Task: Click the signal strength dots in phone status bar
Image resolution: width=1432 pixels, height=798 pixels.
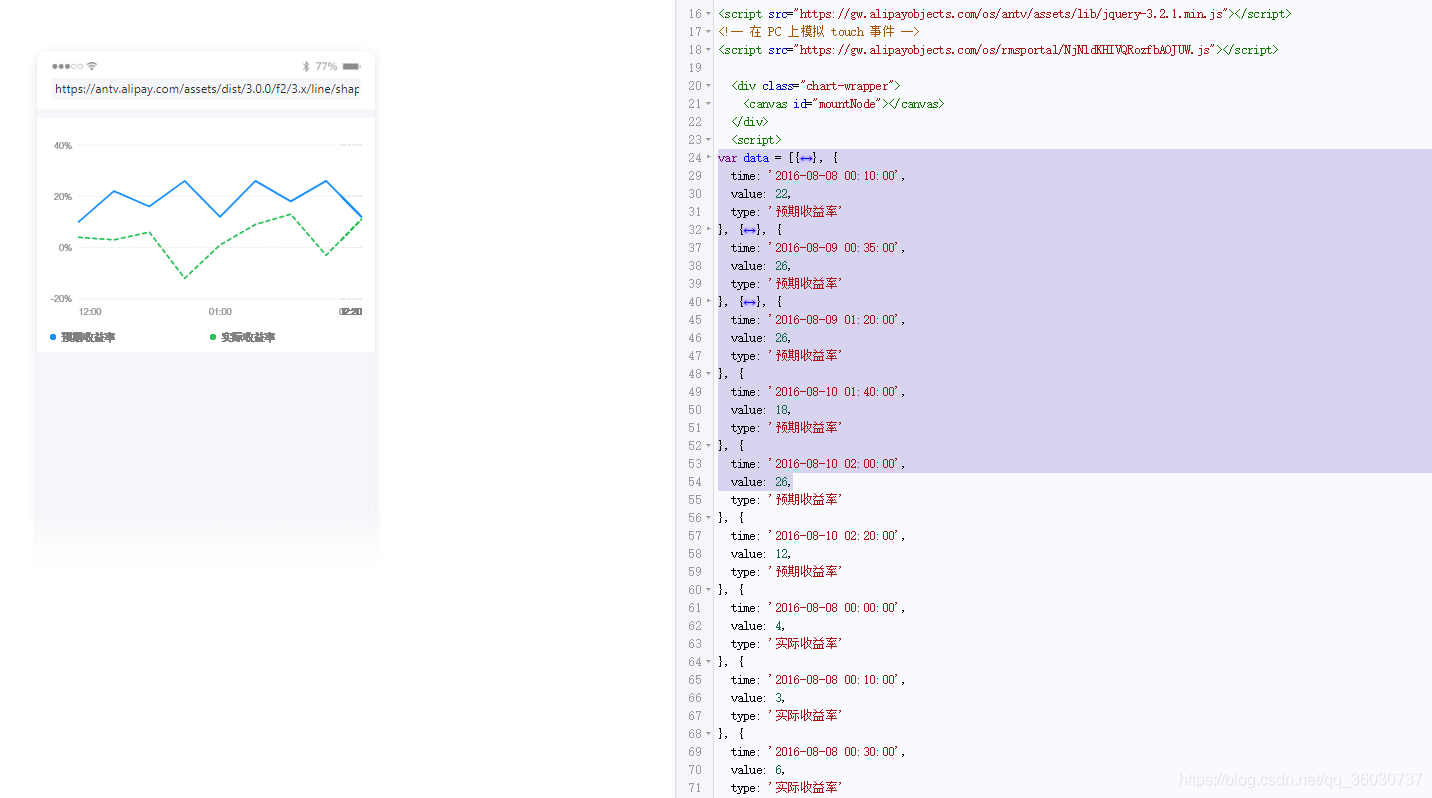Action: tap(68, 66)
